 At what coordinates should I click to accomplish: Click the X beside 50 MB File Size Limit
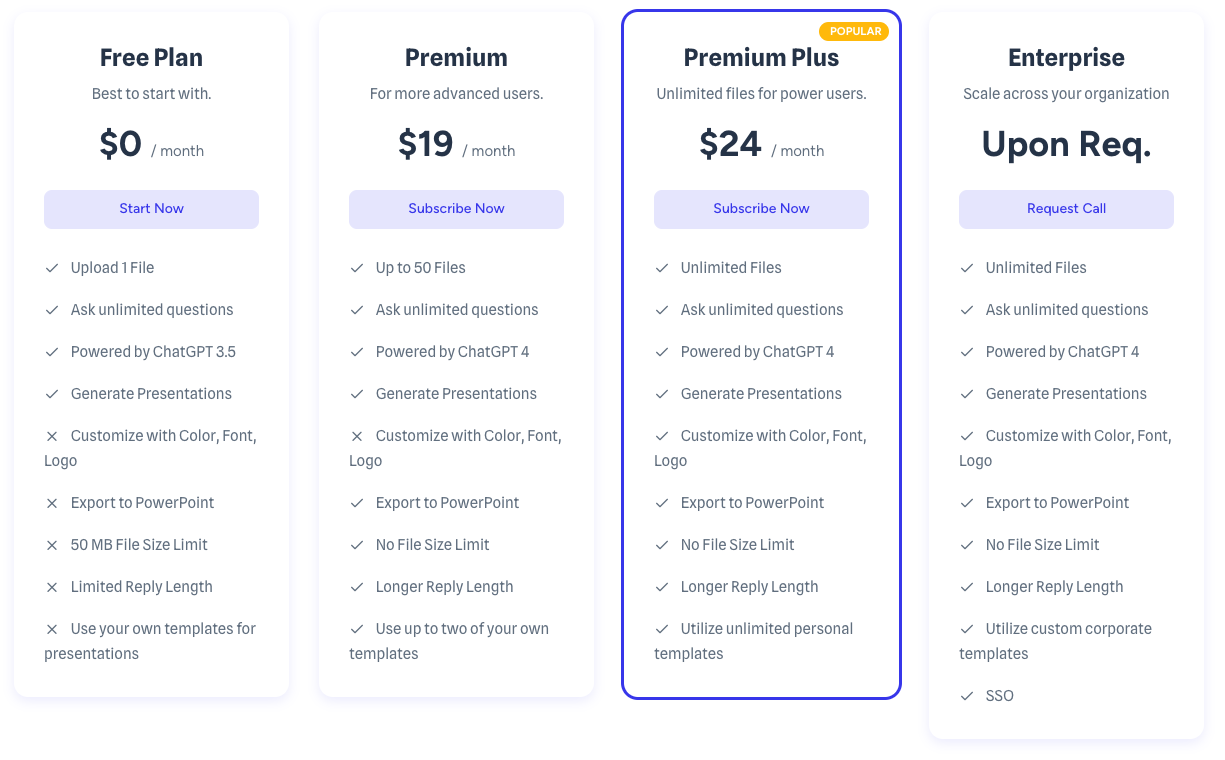(52, 545)
